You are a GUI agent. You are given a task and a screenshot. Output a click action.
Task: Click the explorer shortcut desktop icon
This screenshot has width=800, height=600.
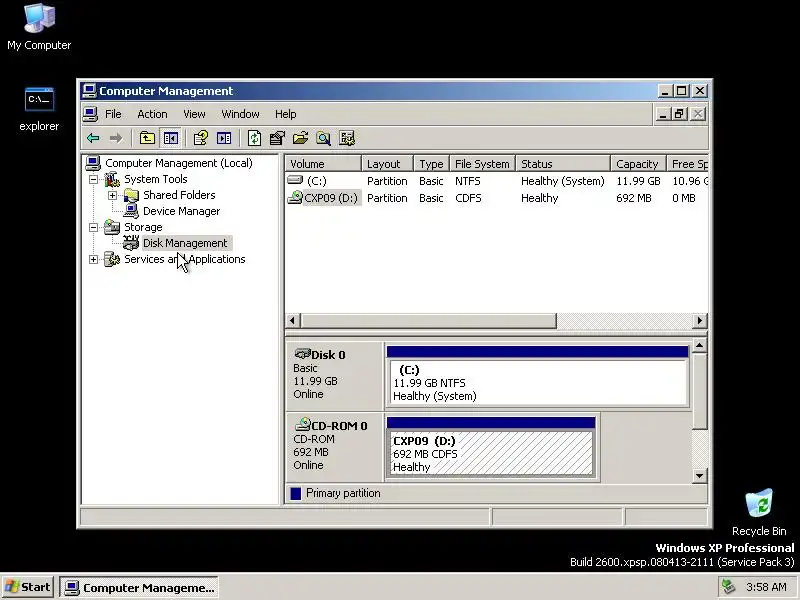(39, 109)
